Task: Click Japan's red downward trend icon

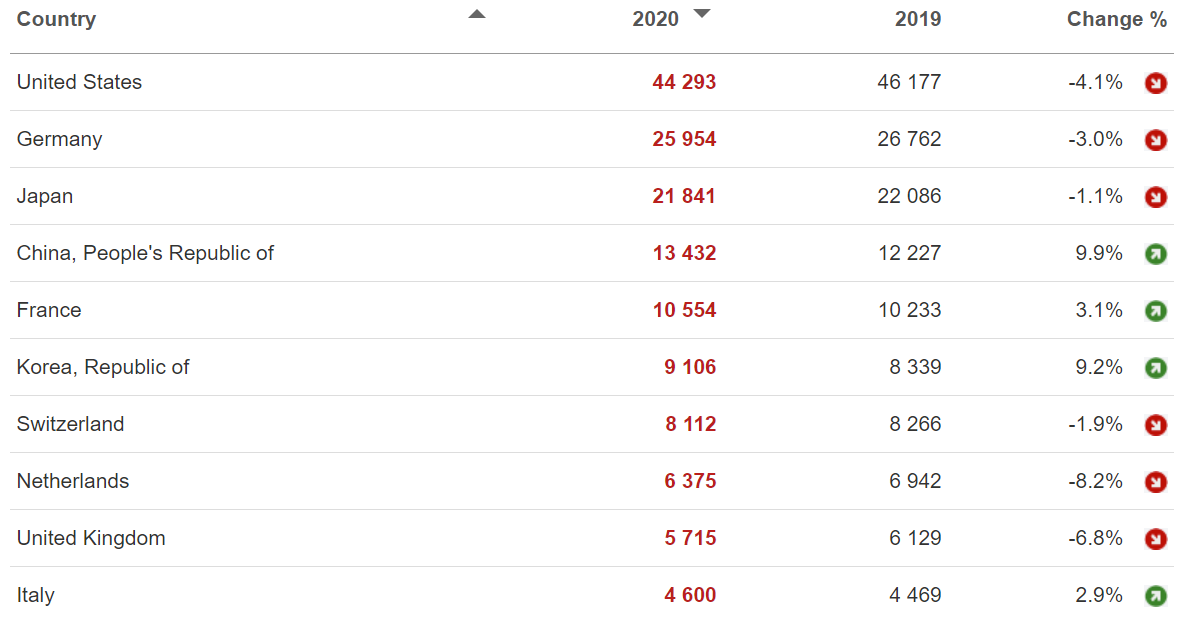Action: (x=1155, y=197)
